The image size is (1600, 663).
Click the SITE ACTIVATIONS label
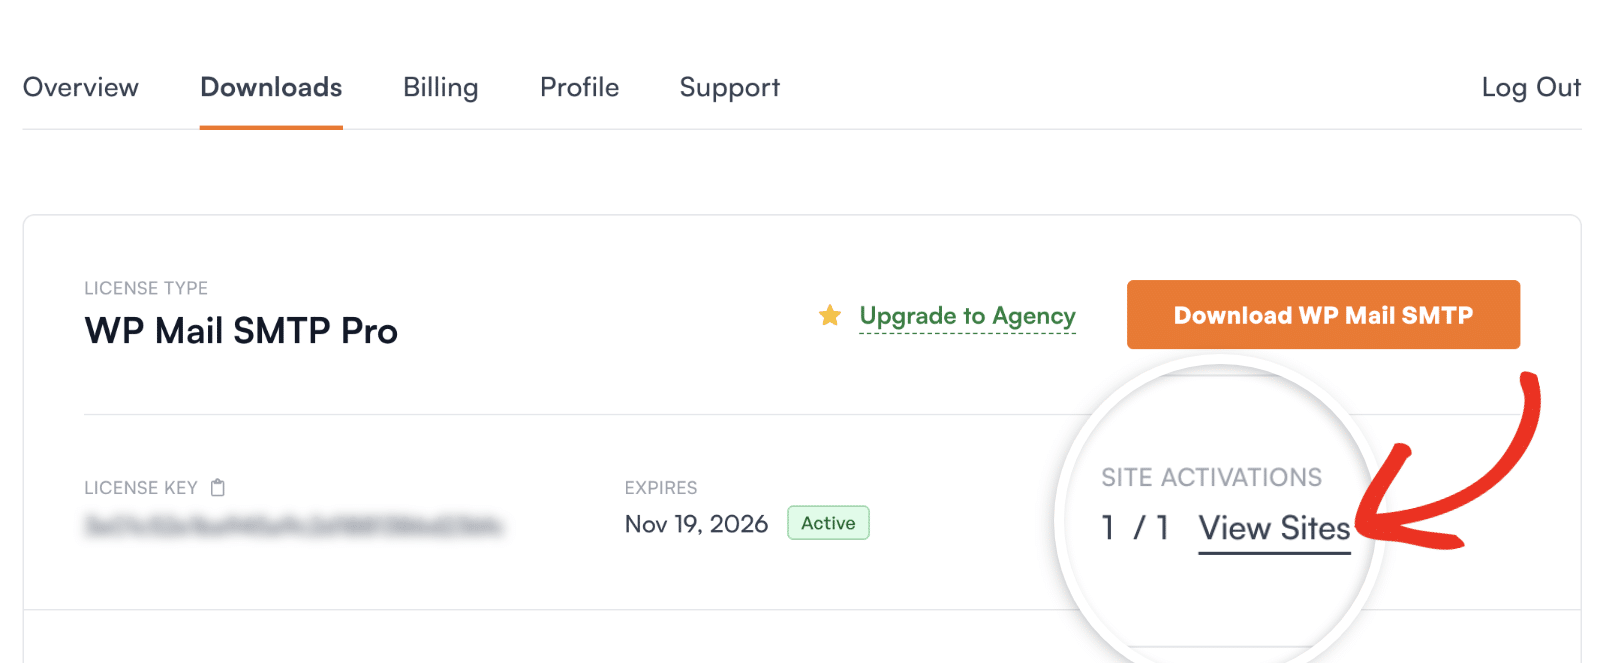(1211, 478)
